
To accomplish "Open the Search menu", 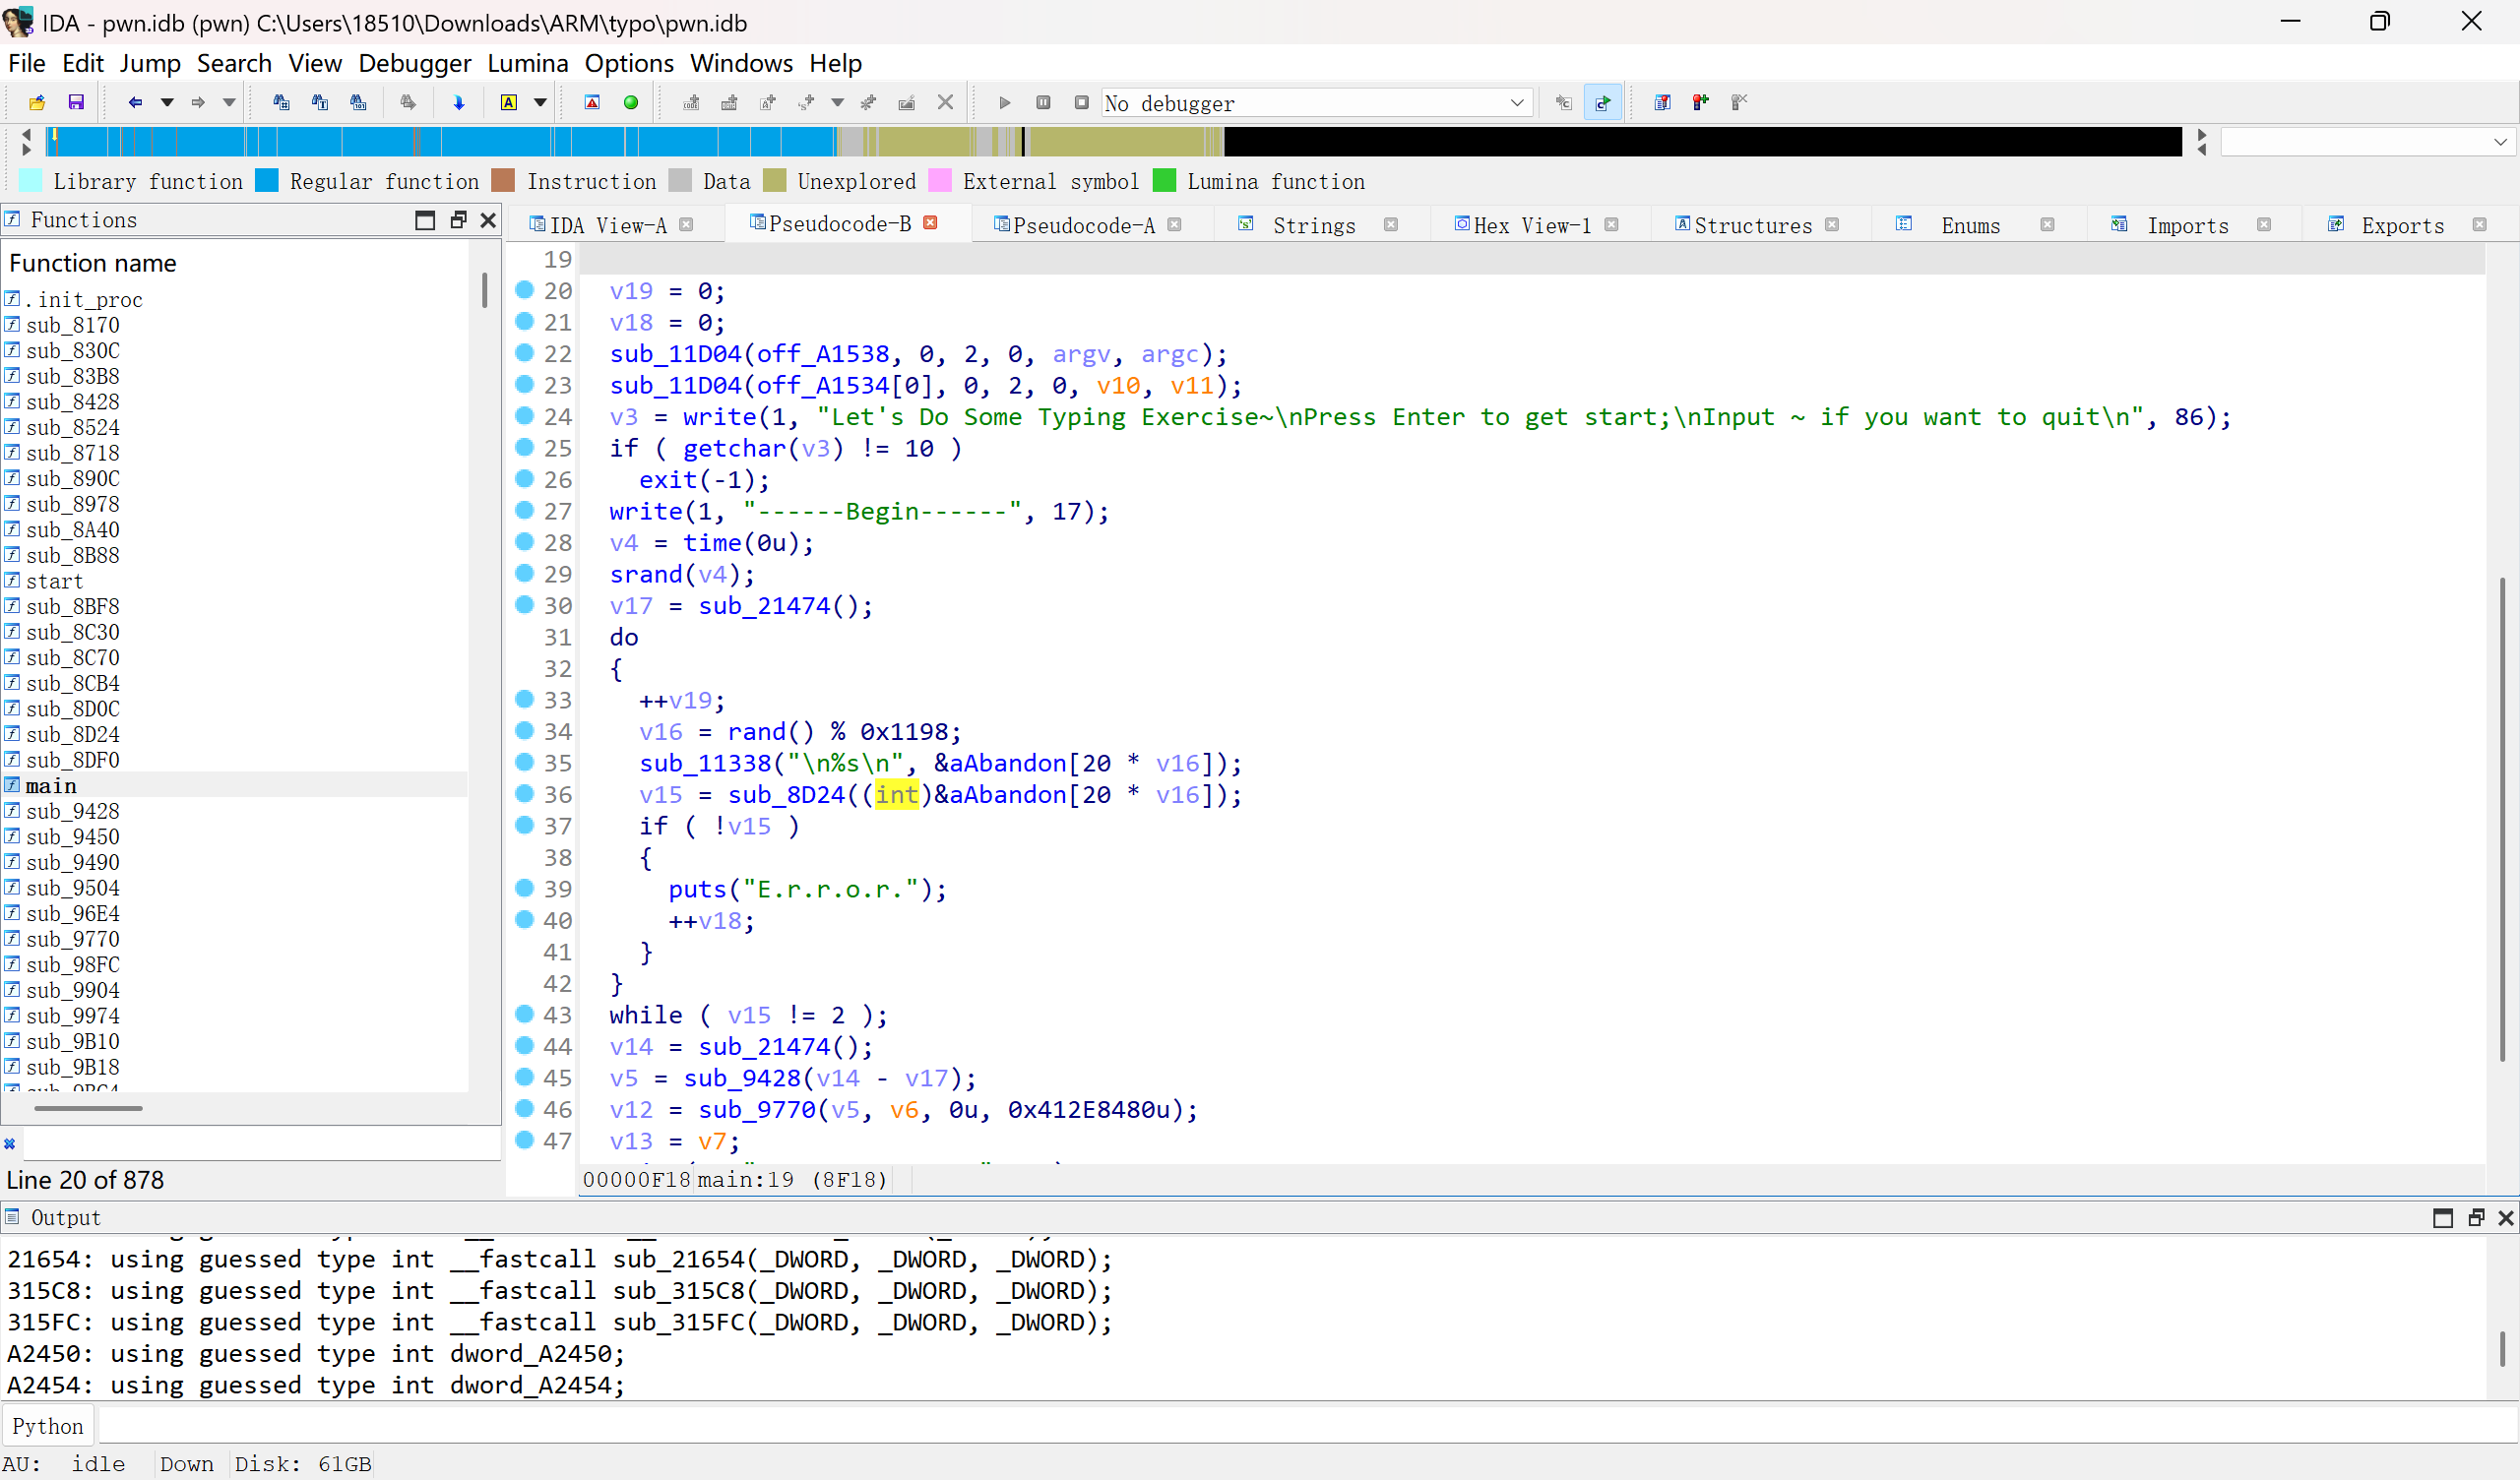I will [x=234, y=63].
